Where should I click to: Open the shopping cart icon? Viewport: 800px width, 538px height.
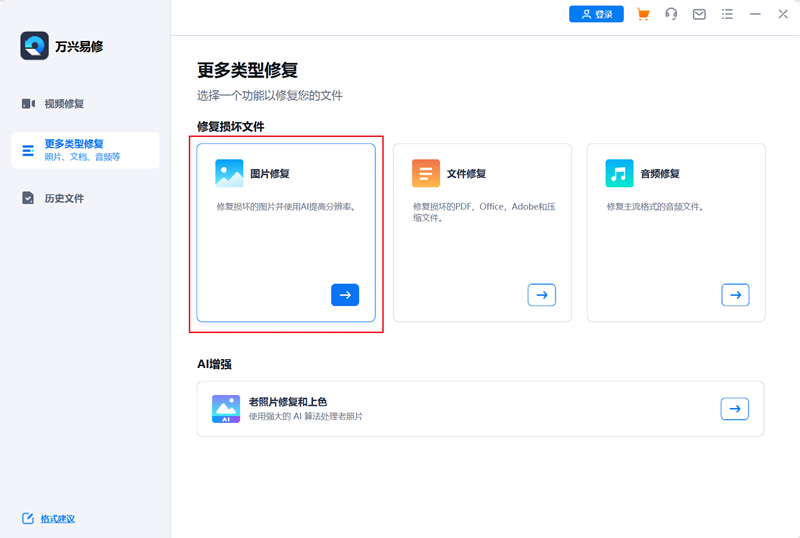(643, 14)
